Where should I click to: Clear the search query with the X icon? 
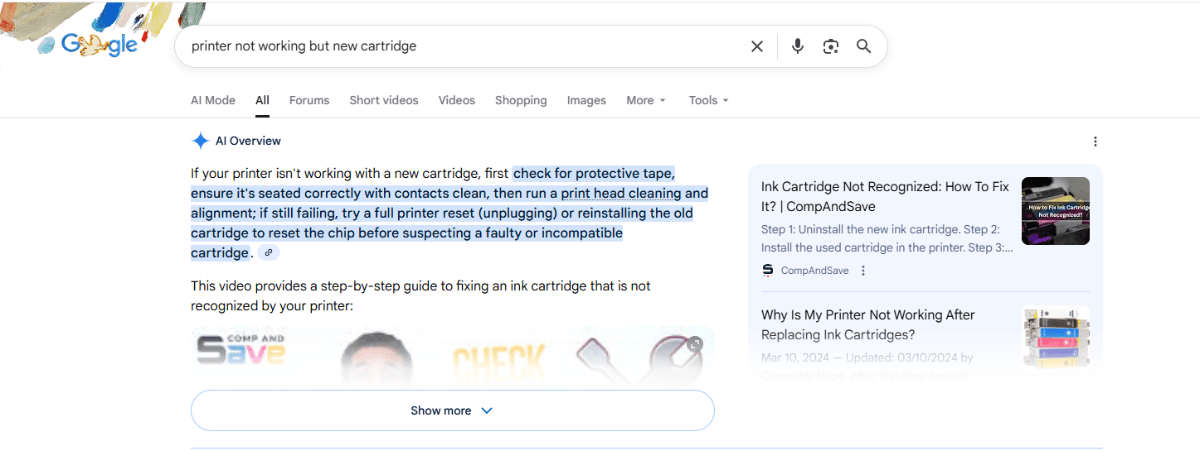click(757, 46)
